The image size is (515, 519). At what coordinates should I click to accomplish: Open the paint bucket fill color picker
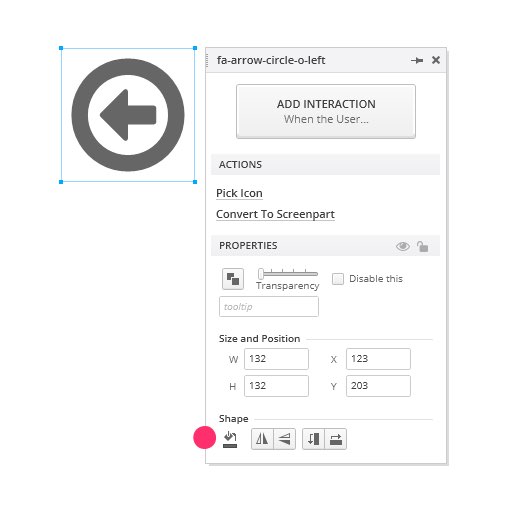pos(230,439)
